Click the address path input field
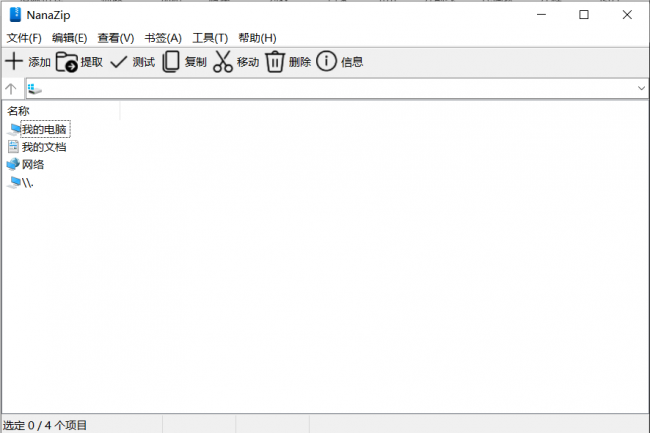This screenshot has height=433, width=650. 337,88
